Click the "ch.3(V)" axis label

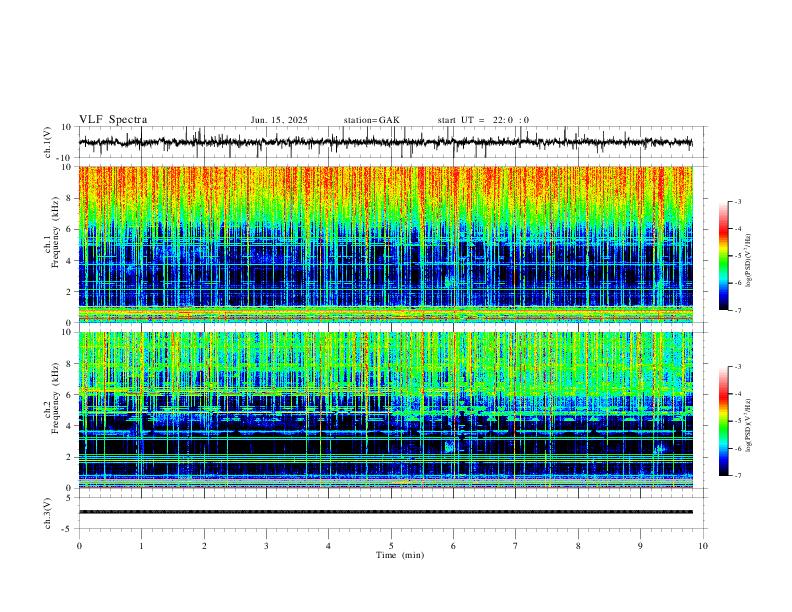tap(48, 514)
